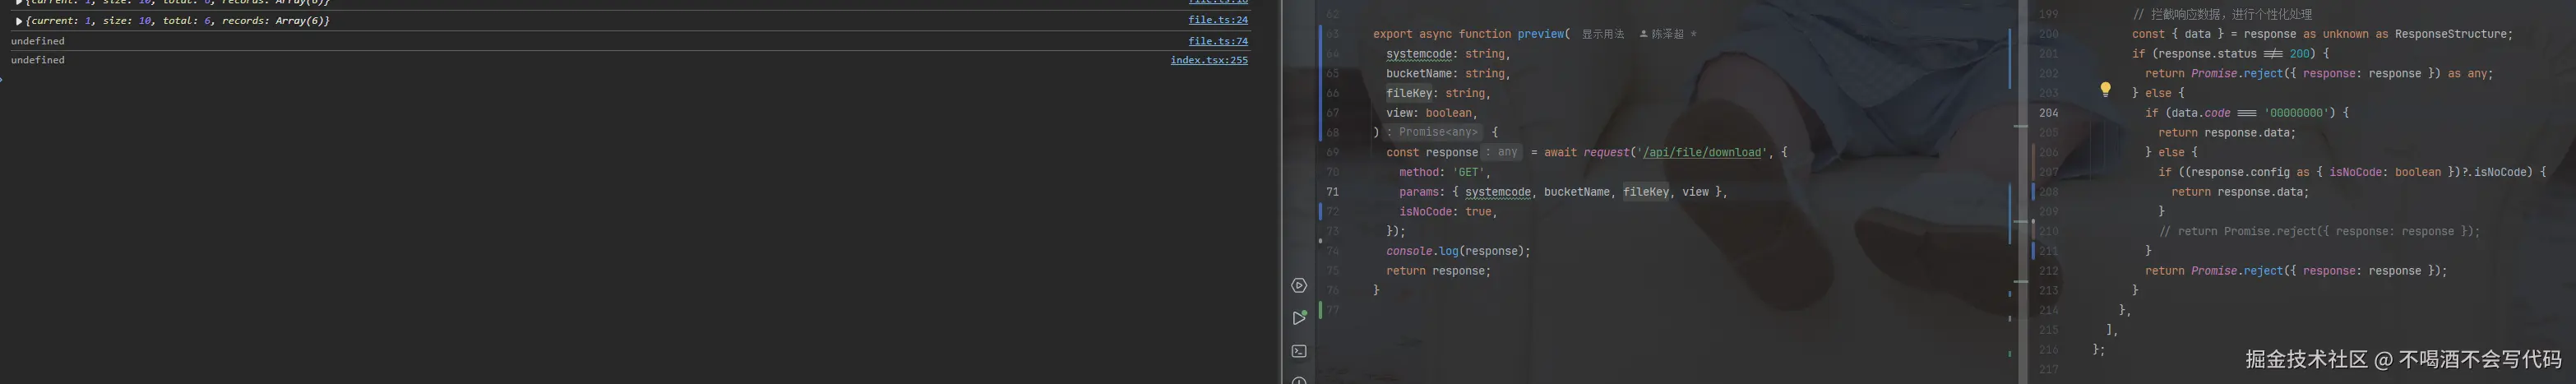Open the file.ts:74 source link
Viewport: 2576px width, 384px height.
[x=1217, y=41]
